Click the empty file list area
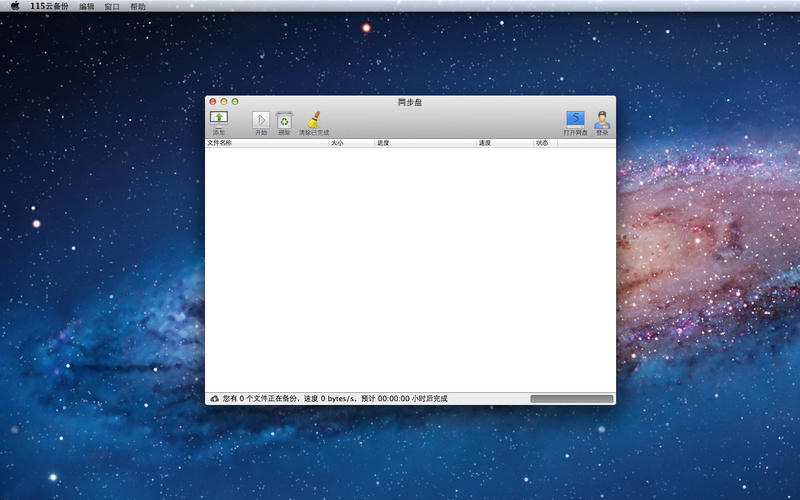The image size is (800, 500). (x=410, y=270)
